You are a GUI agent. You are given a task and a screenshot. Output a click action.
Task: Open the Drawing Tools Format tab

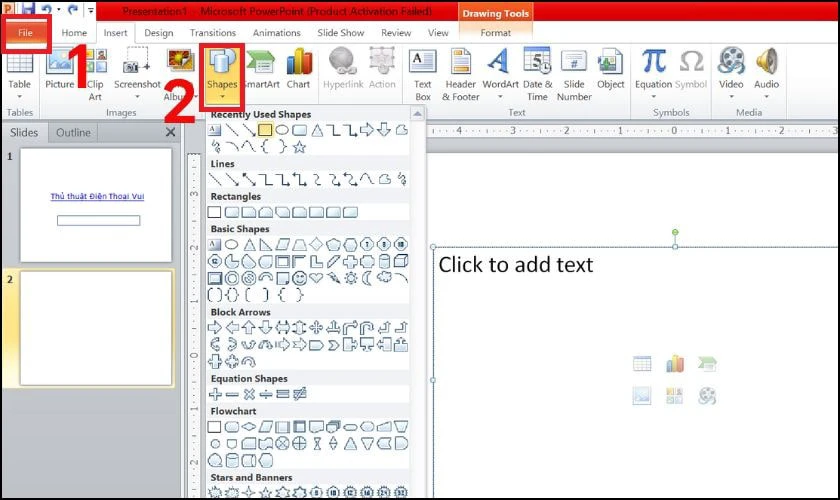coord(496,33)
